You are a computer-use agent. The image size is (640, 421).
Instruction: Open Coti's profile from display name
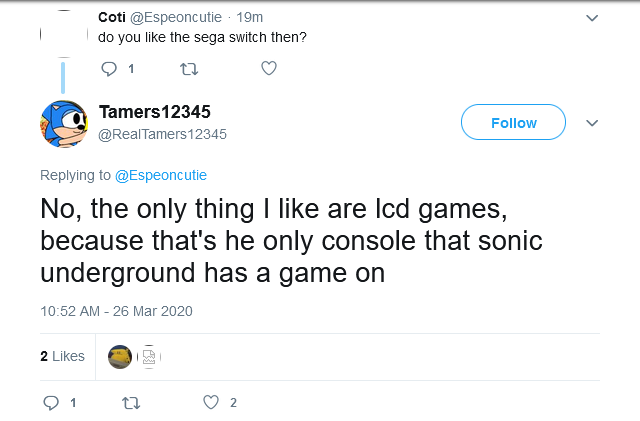[x=111, y=17]
